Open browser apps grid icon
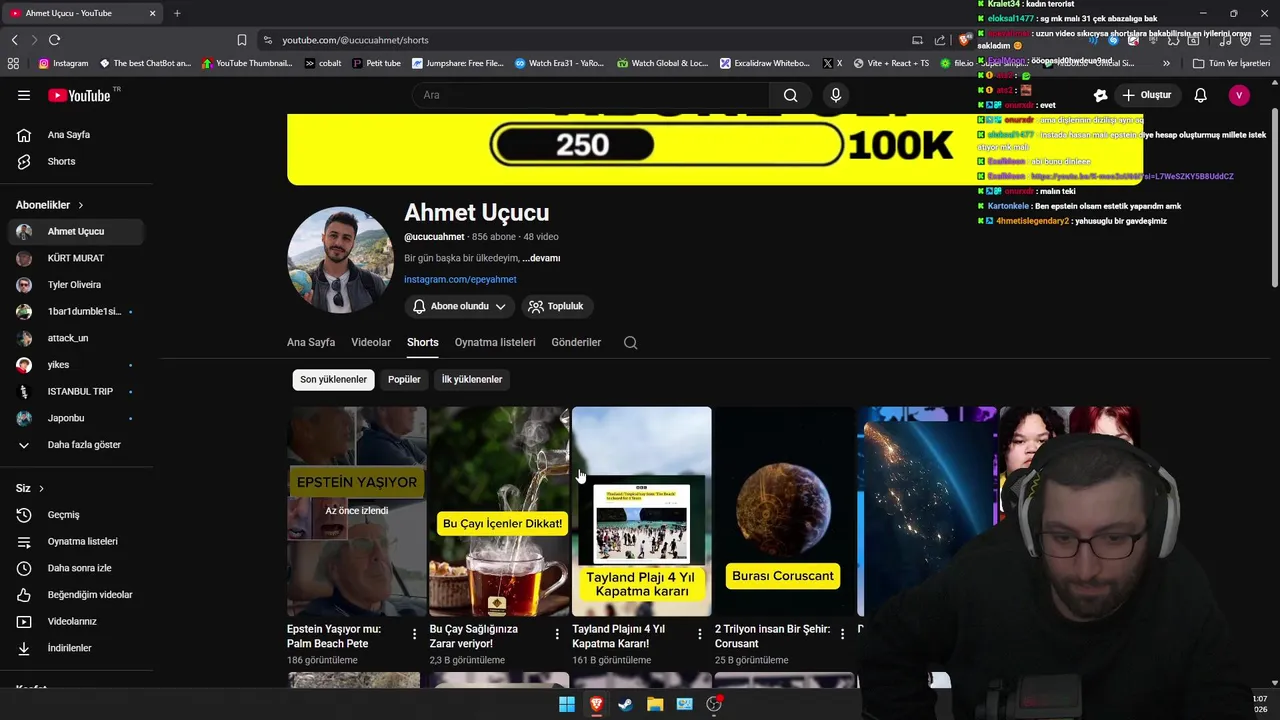The width and height of the screenshot is (1280, 720). tap(13, 63)
